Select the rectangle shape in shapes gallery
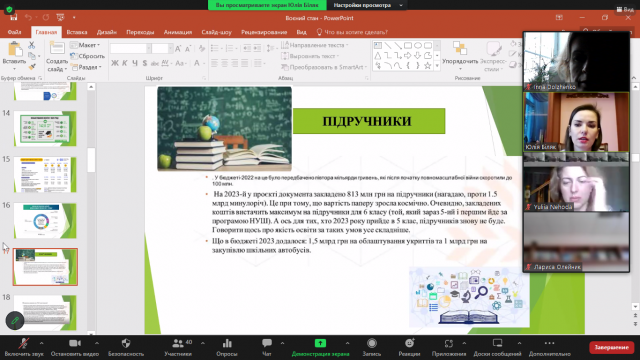The height and width of the screenshot is (360, 640). click(408, 45)
